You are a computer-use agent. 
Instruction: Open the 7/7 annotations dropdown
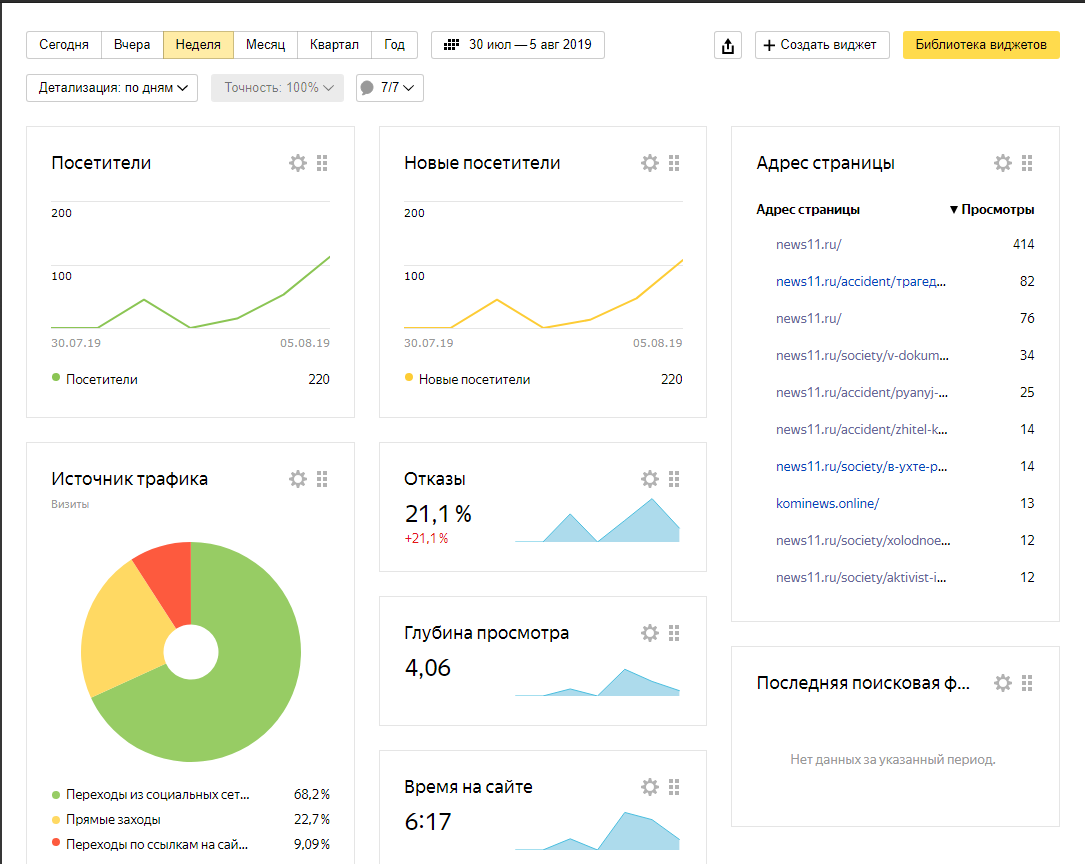coord(390,88)
